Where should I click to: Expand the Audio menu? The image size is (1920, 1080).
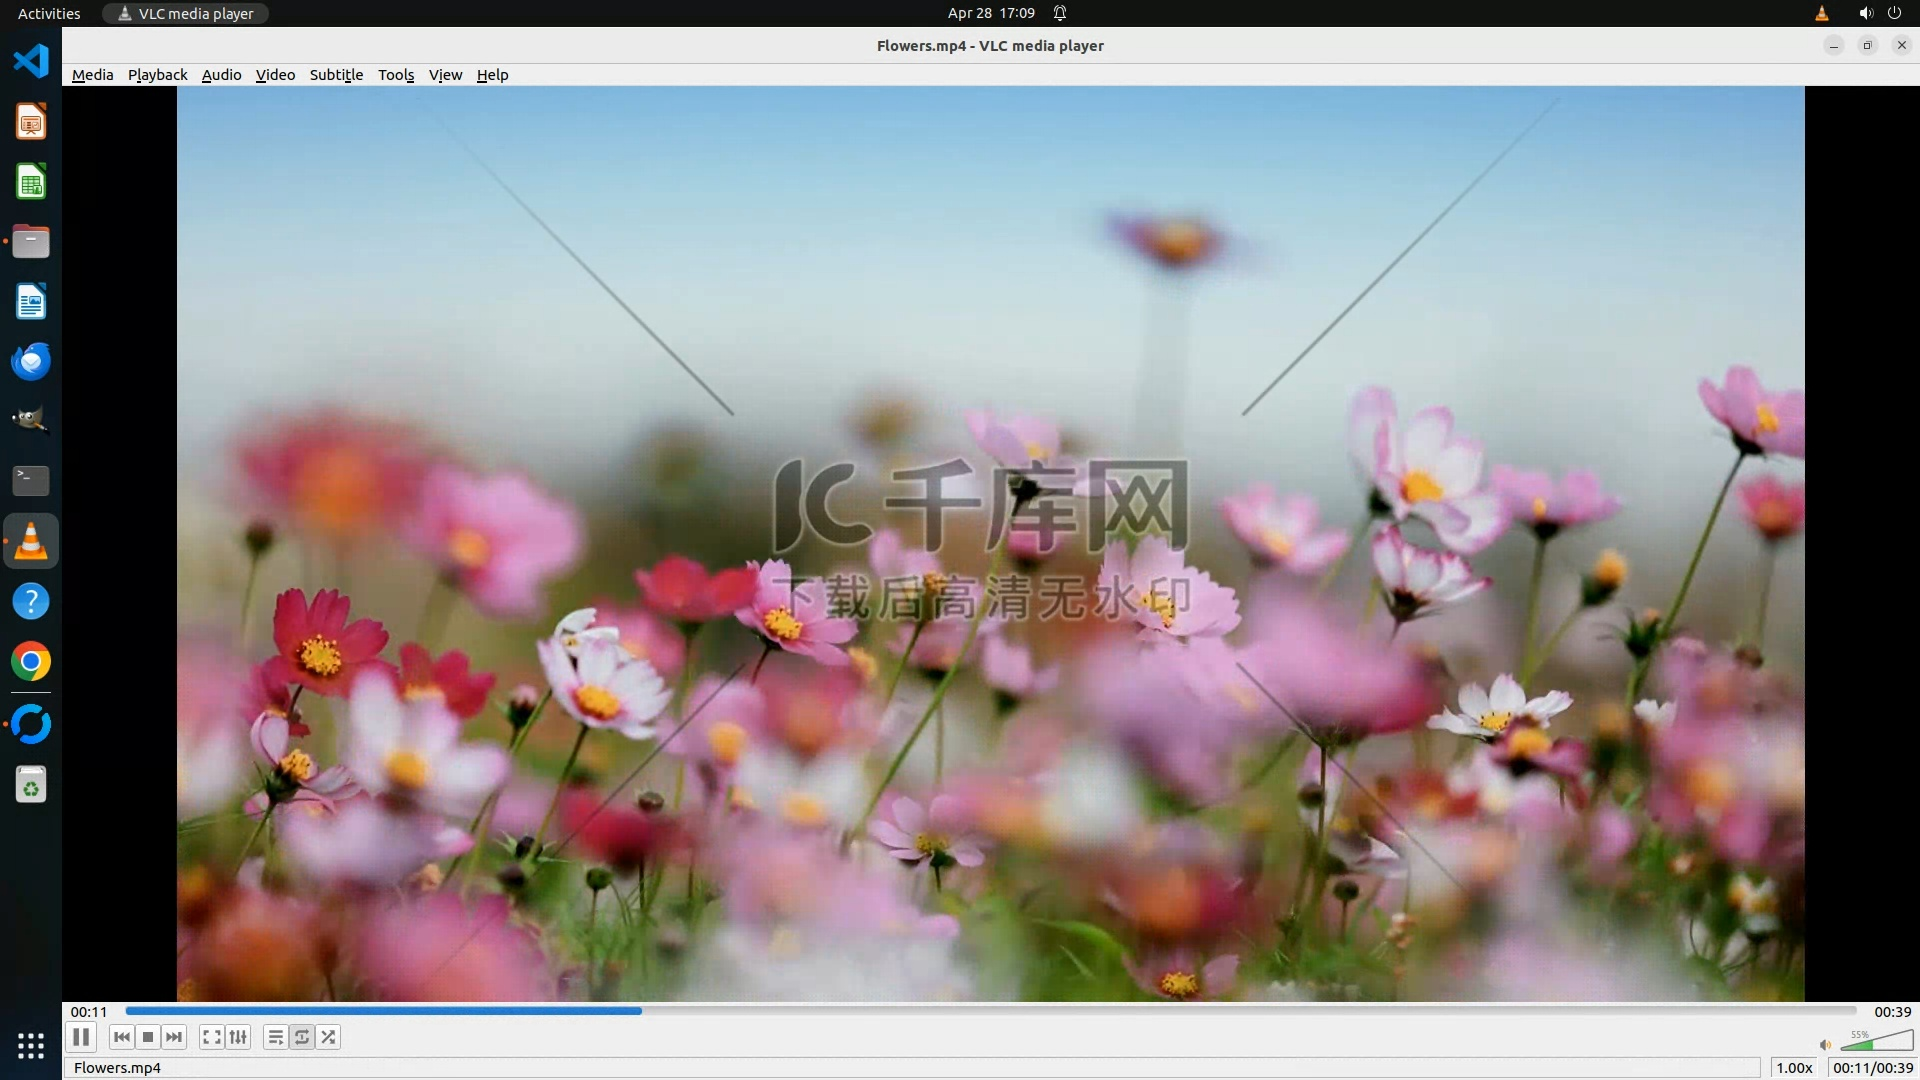click(x=221, y=75)
